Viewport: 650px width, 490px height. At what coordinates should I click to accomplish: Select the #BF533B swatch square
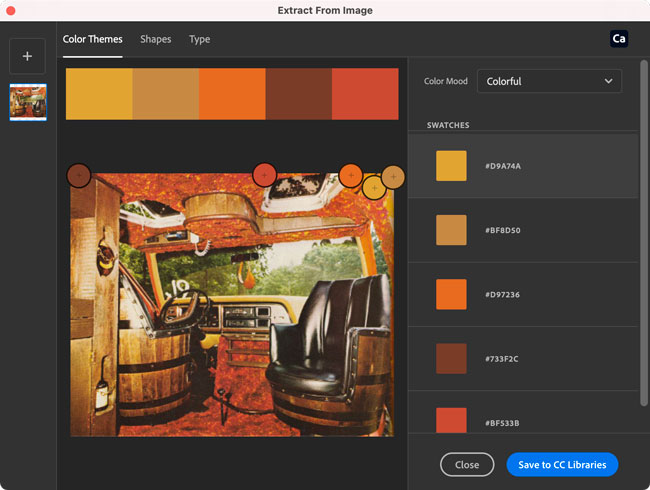(451, 420)
